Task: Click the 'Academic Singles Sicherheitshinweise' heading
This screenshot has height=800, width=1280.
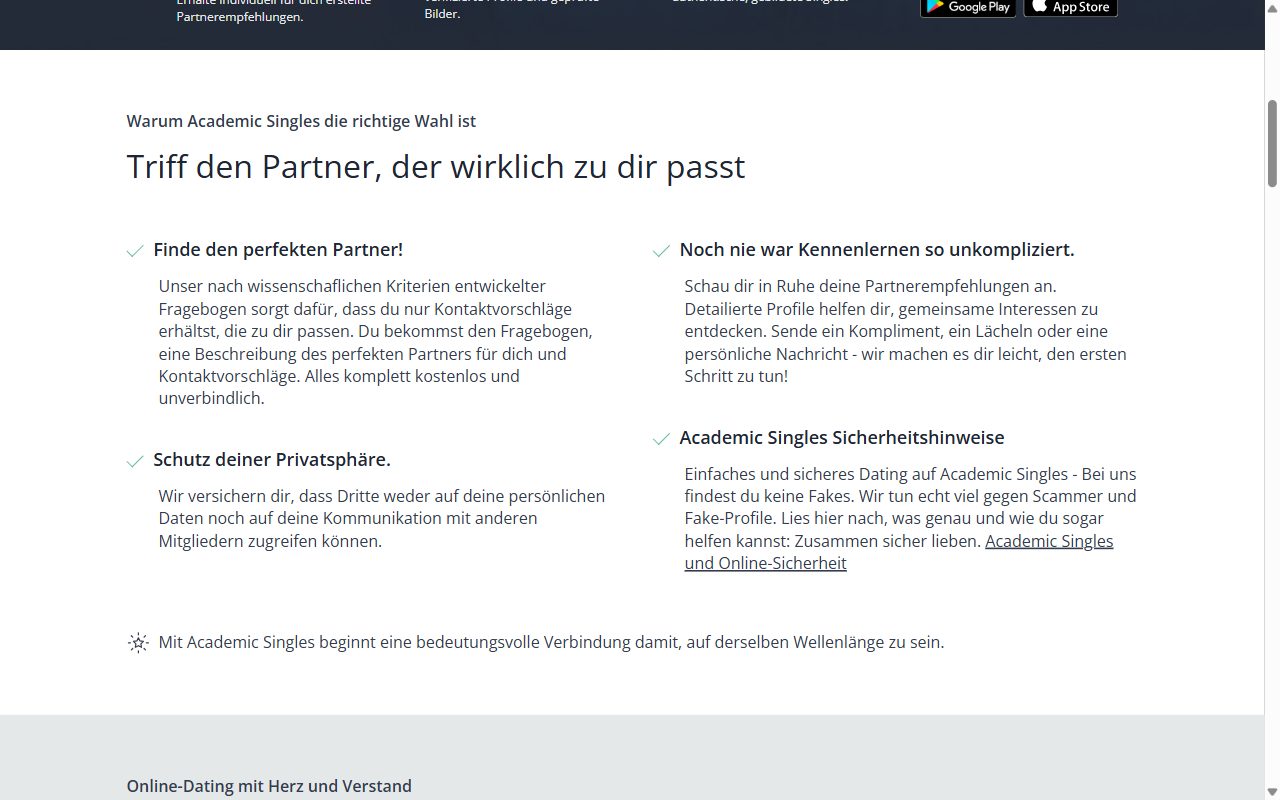Action: point(842,438)
